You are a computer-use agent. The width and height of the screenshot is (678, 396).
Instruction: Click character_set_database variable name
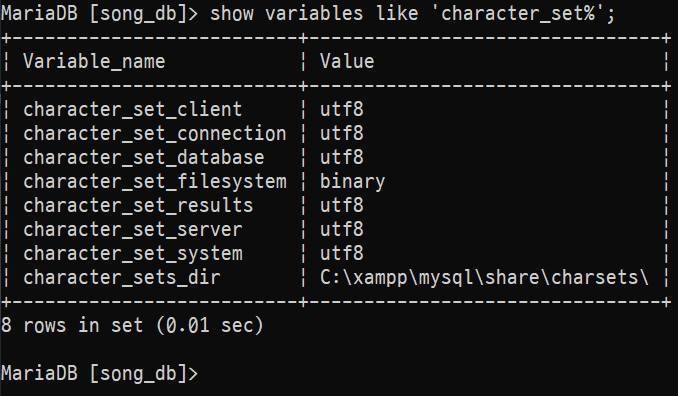[x=144, y=158]
